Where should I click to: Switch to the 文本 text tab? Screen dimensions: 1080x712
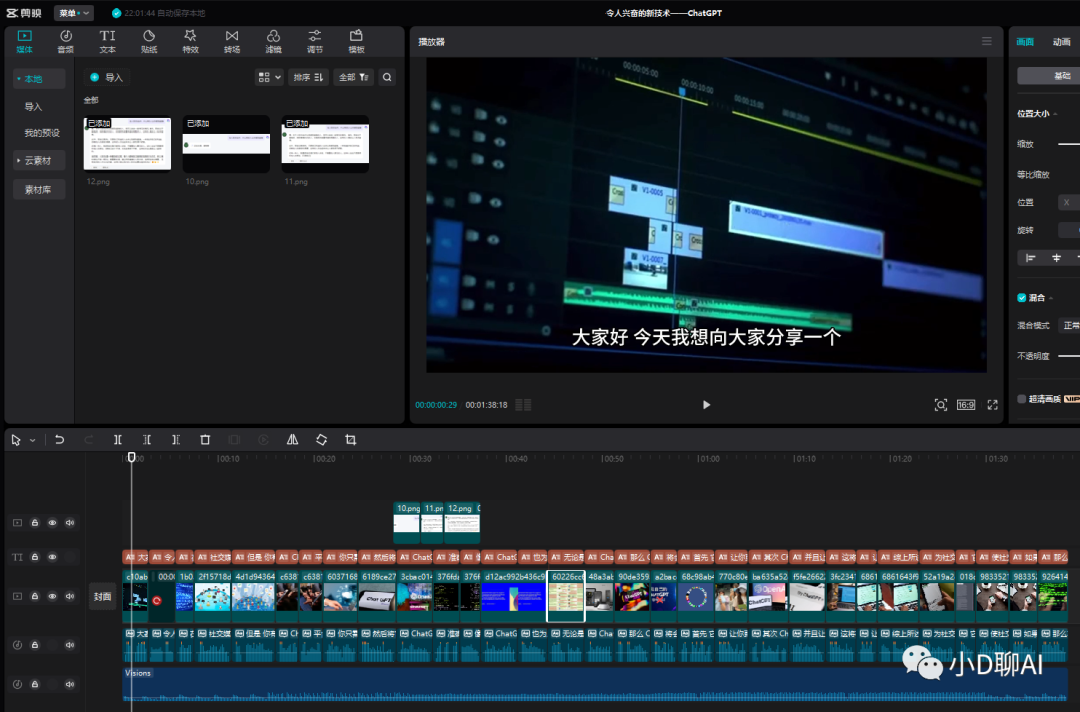coord(107,41)
